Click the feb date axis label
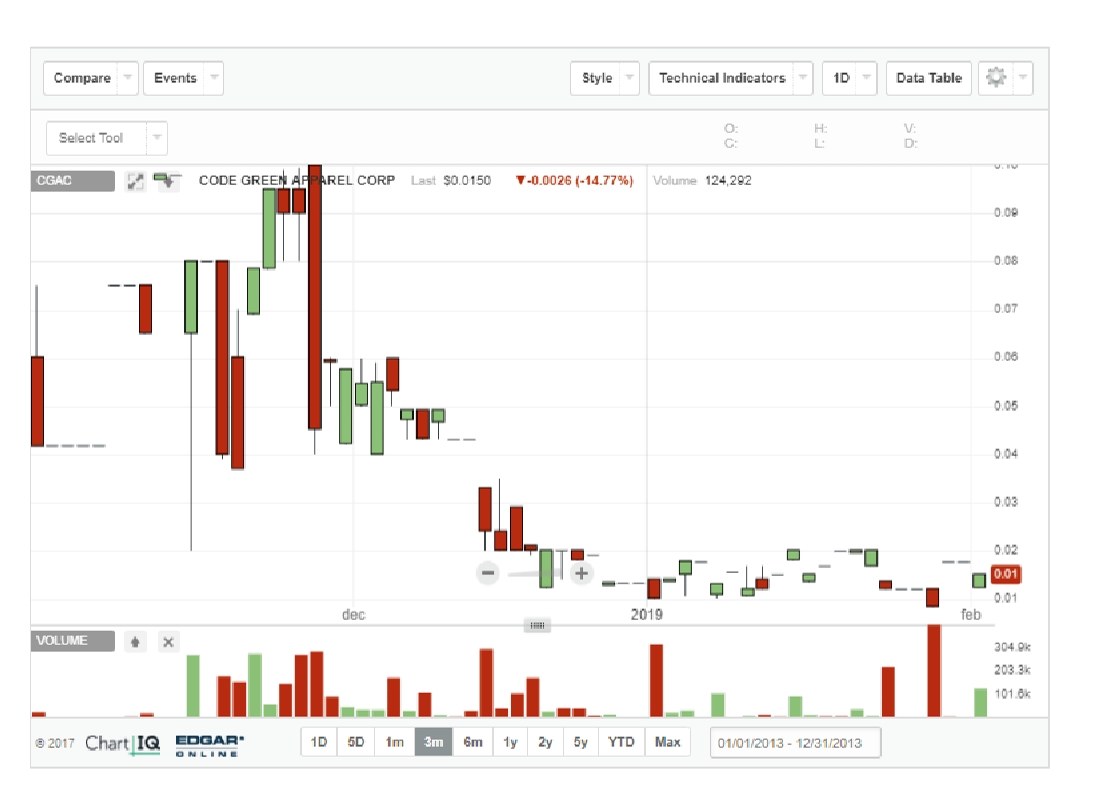 tap(971, 615)
